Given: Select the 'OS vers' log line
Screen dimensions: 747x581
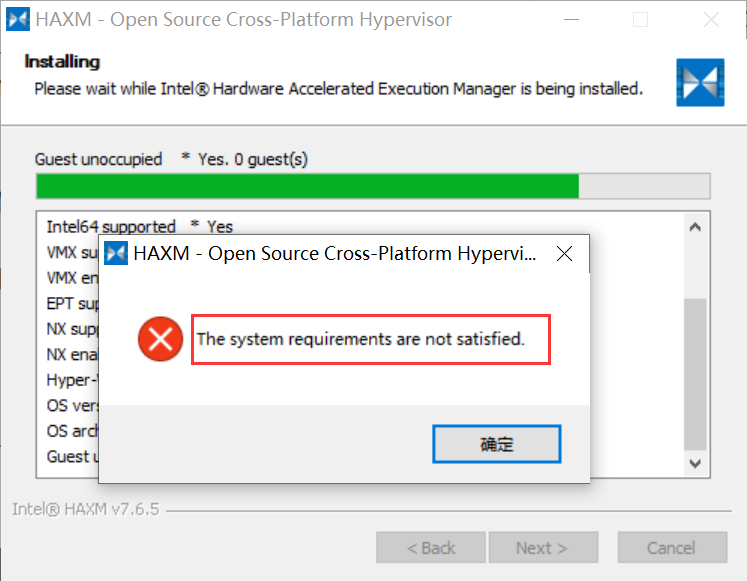Looking at the screenshot, I should pyautogui.click(x=72, y=406).
